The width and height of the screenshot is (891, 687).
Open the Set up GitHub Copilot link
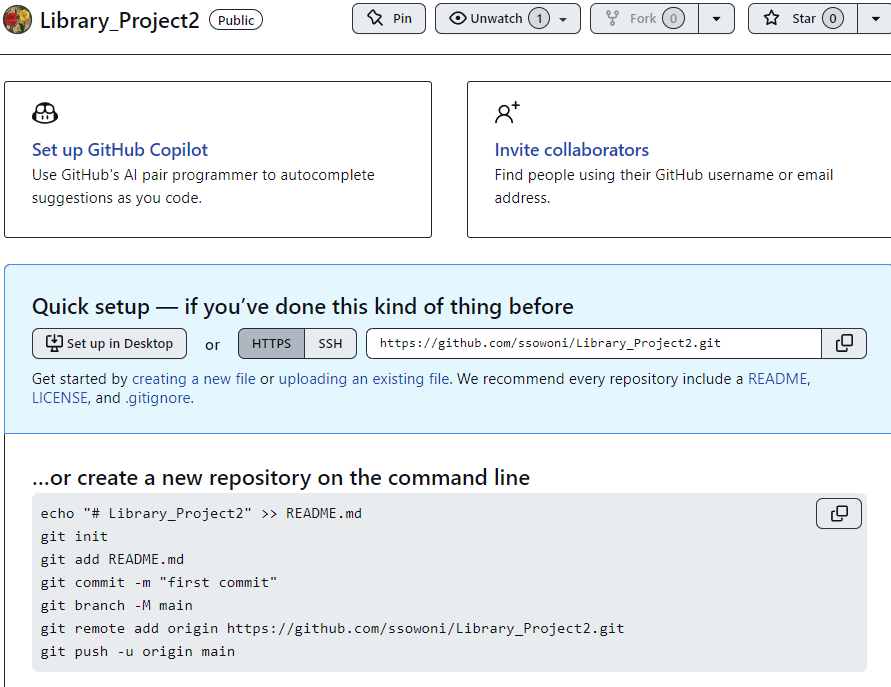(120, 149)
